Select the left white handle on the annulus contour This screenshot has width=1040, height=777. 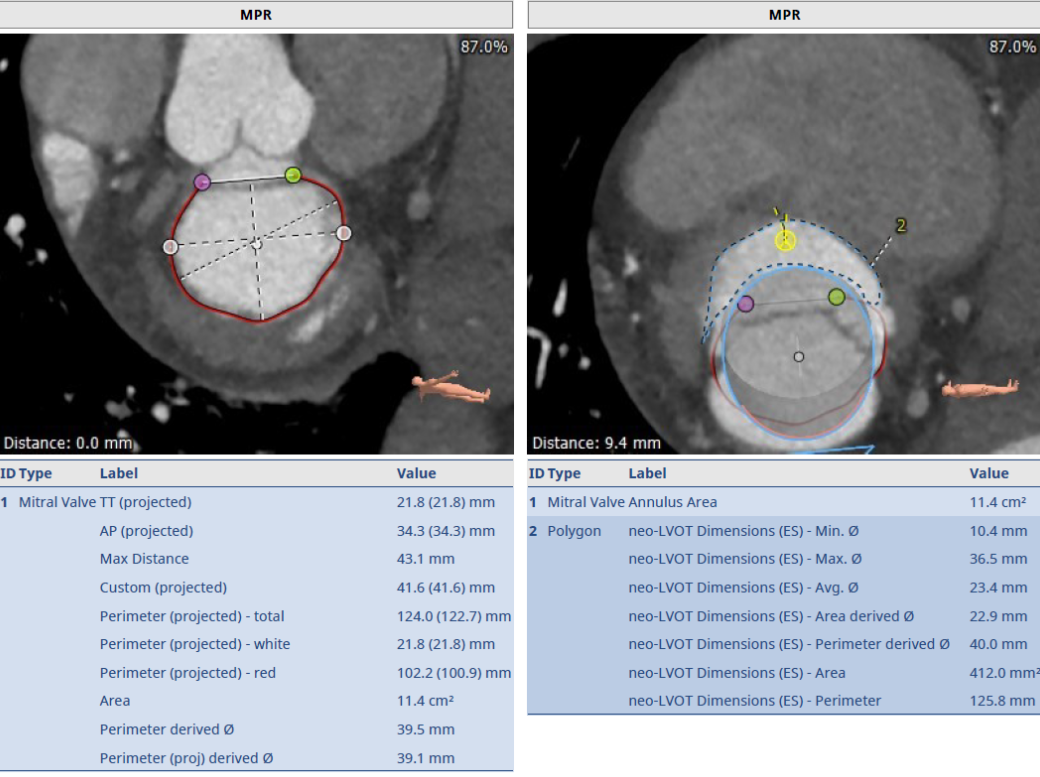coord(170,246)
